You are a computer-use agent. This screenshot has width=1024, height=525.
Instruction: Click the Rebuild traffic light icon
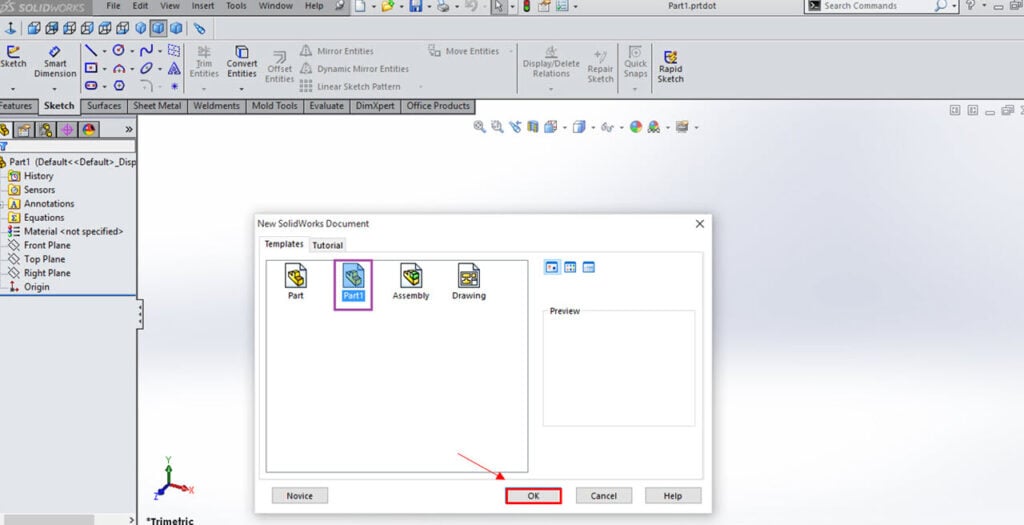[526, 6]
